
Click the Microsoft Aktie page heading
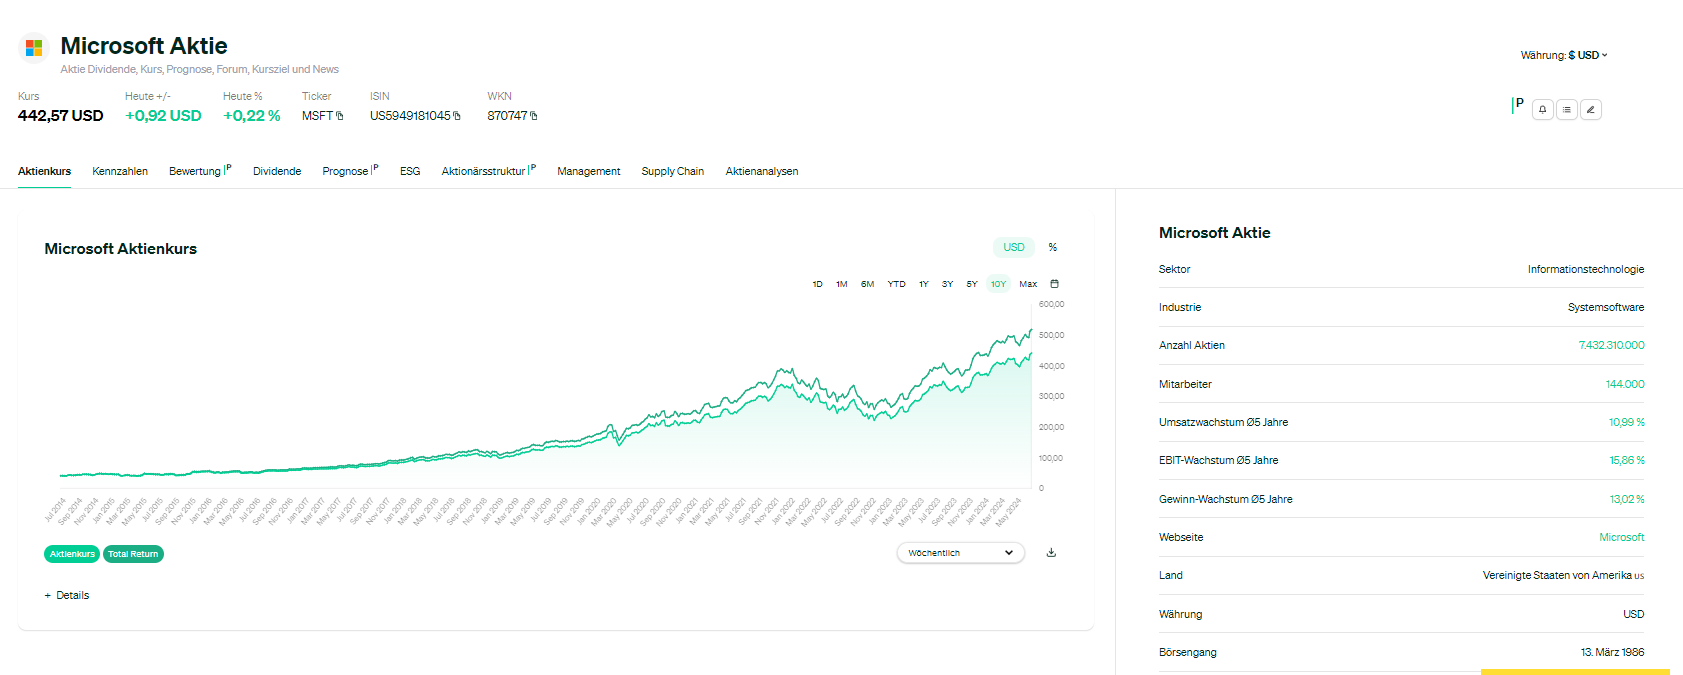click(144, 46)
